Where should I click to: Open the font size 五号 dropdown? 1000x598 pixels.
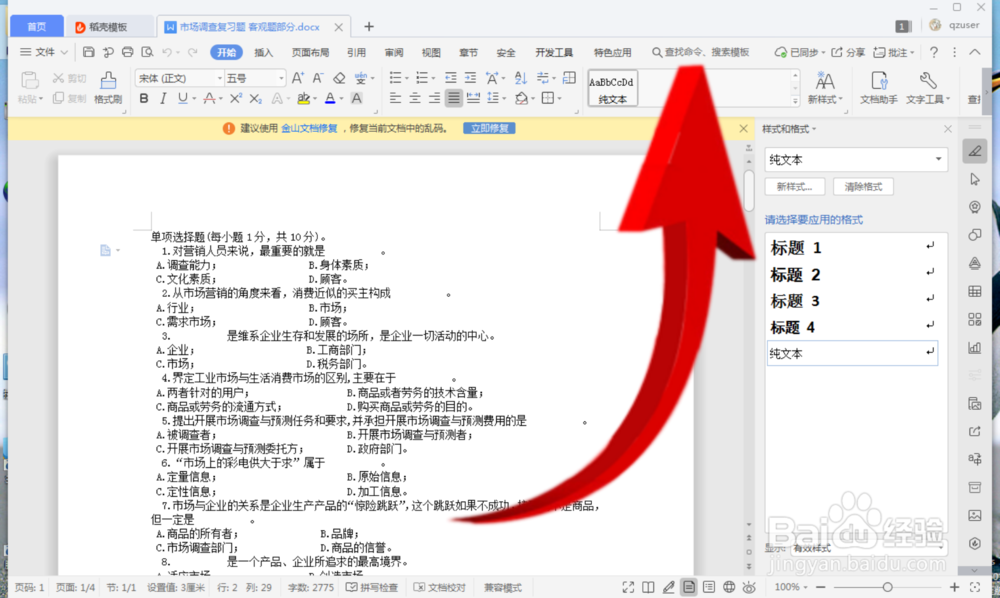coord(281,79)
